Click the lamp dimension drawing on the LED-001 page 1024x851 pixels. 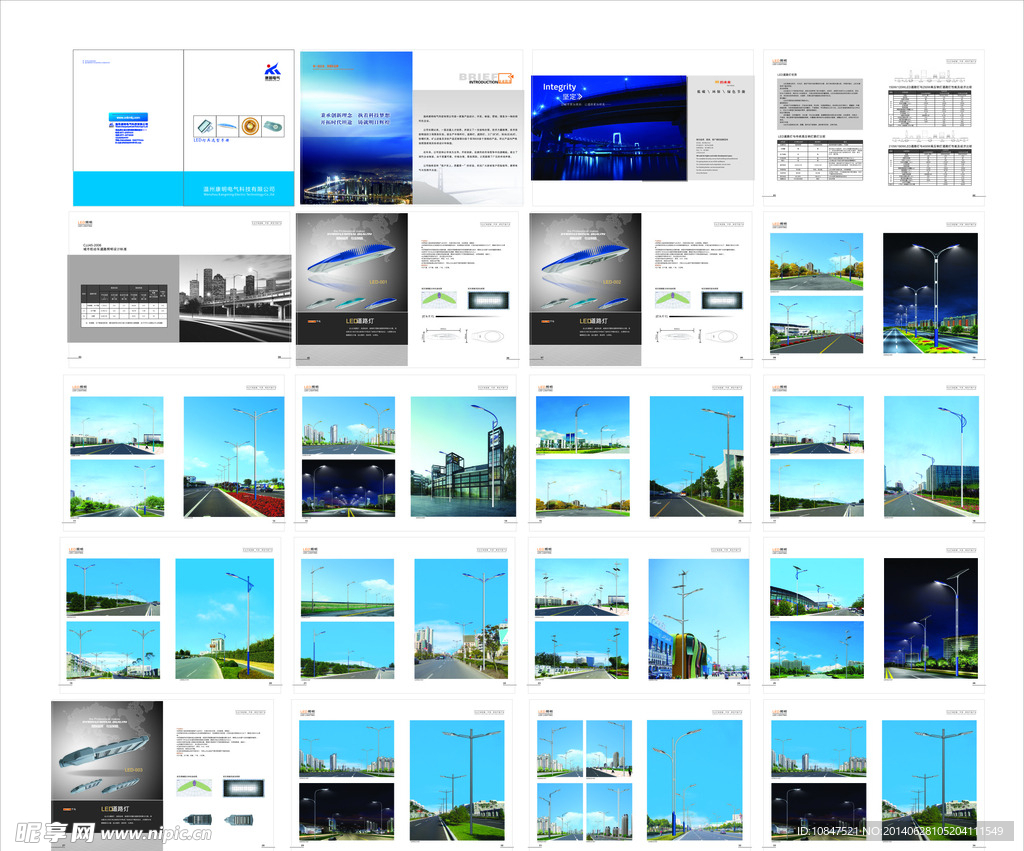click(x=464, y=336)
